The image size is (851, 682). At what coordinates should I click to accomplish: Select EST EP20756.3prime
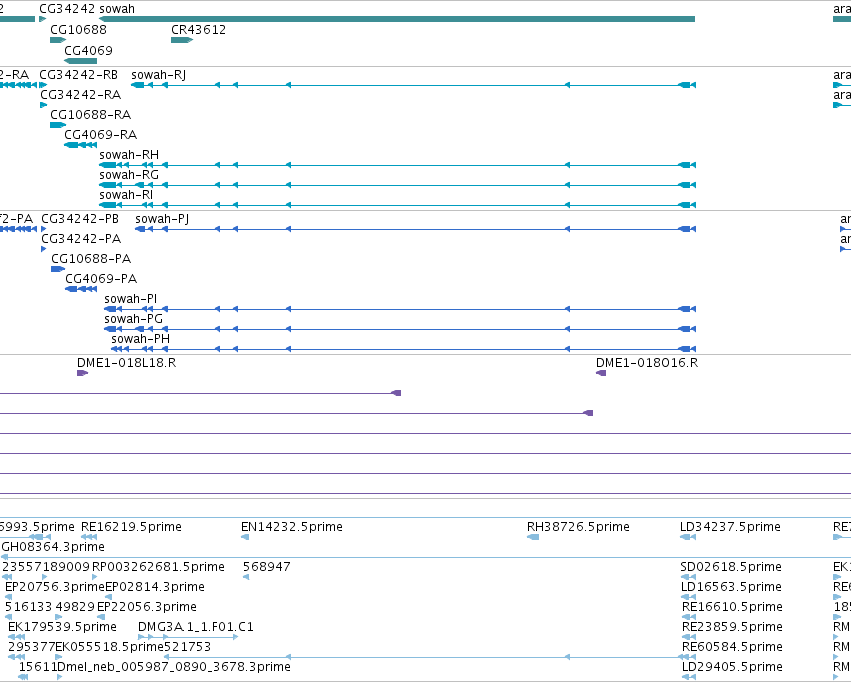click(55, 587)
